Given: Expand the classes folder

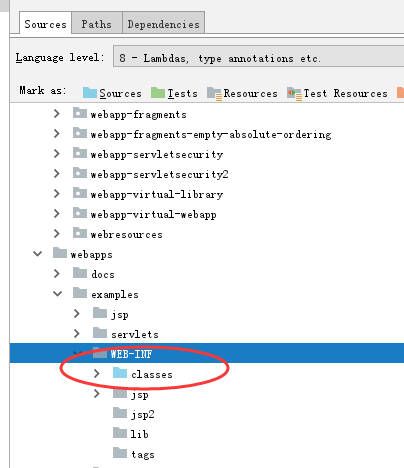Looking at the screenshot, I should (x=97, y=374).
